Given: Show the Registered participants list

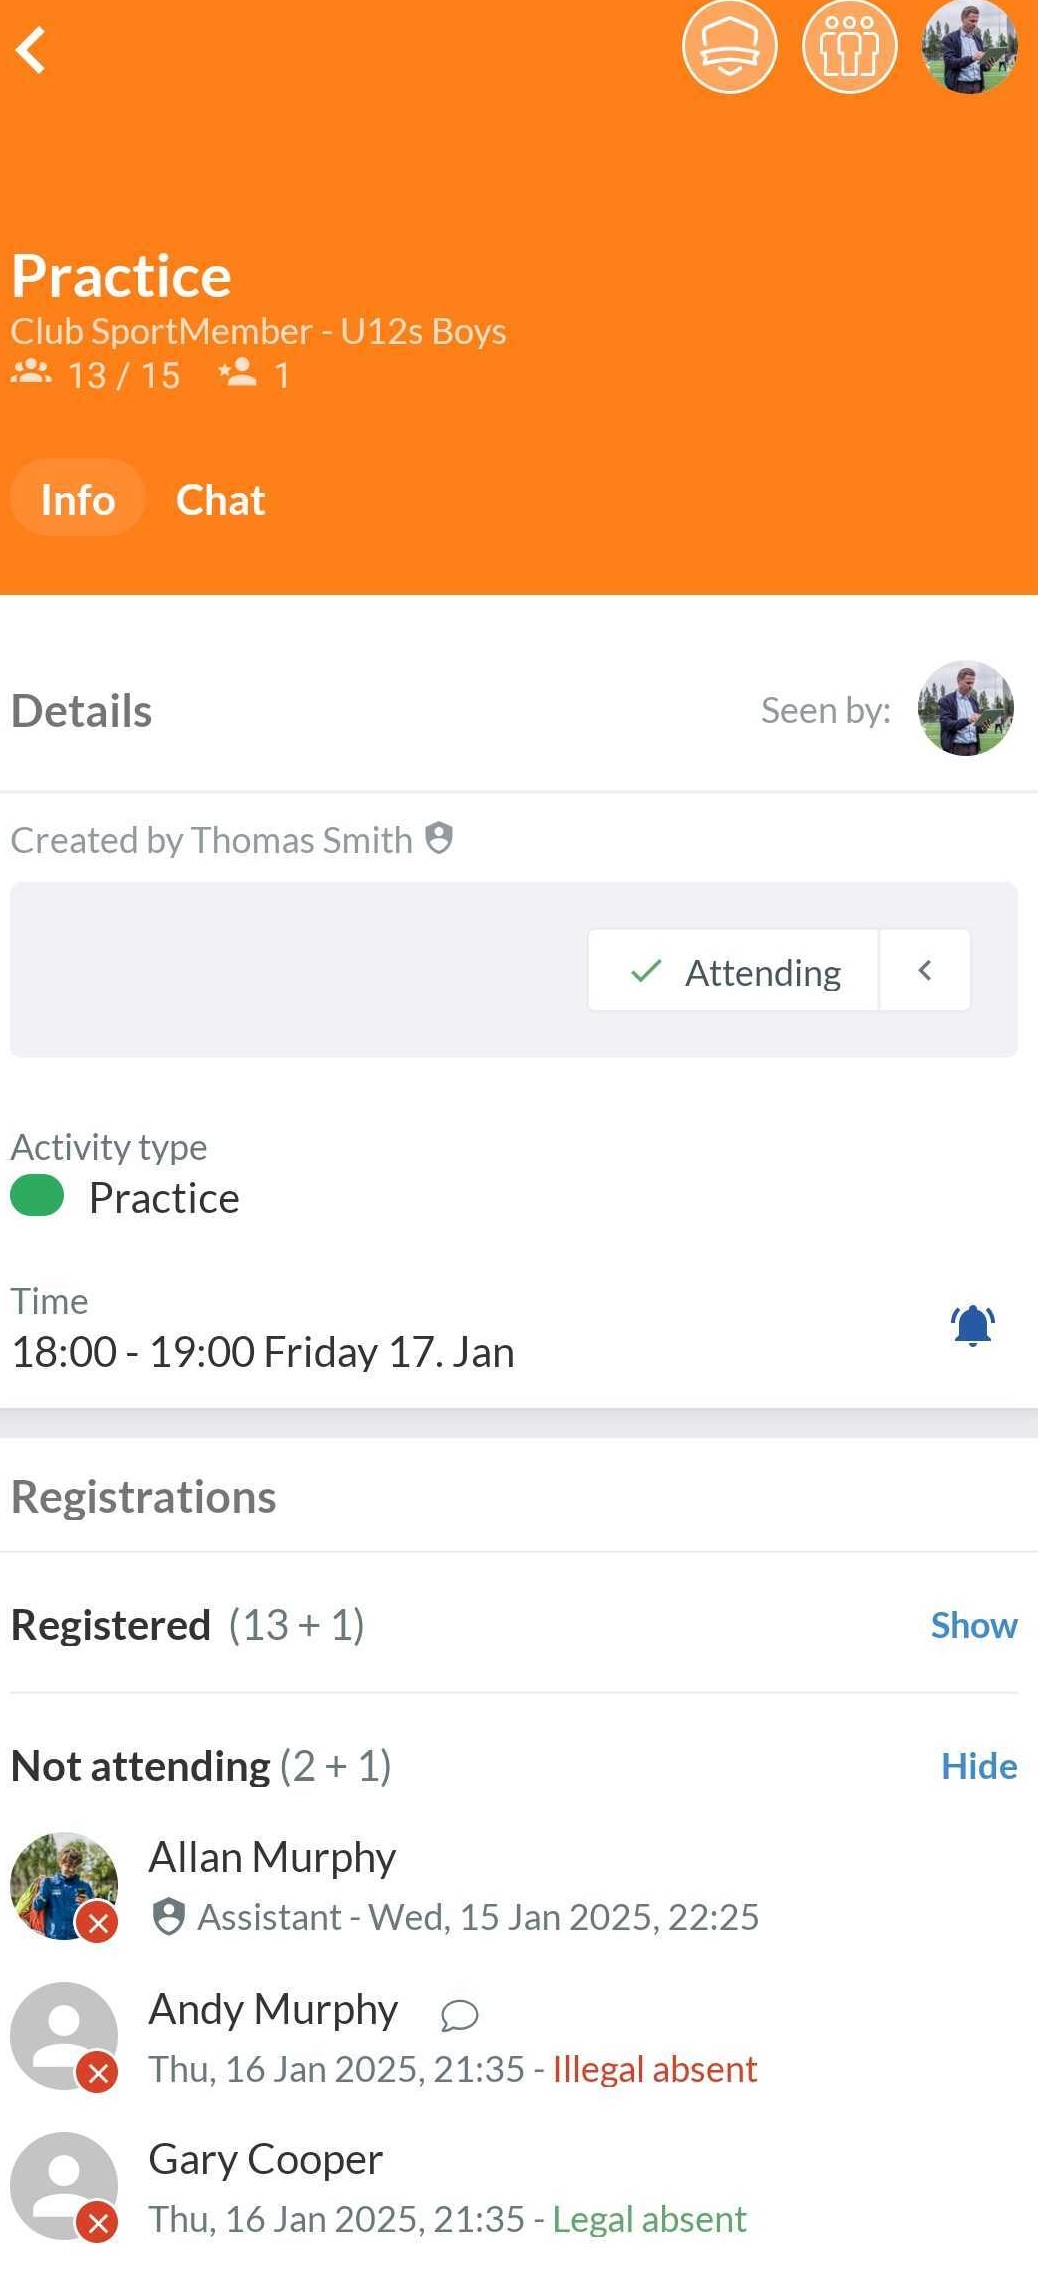Looking at the screenshot, I should (x=973, y=1626).
